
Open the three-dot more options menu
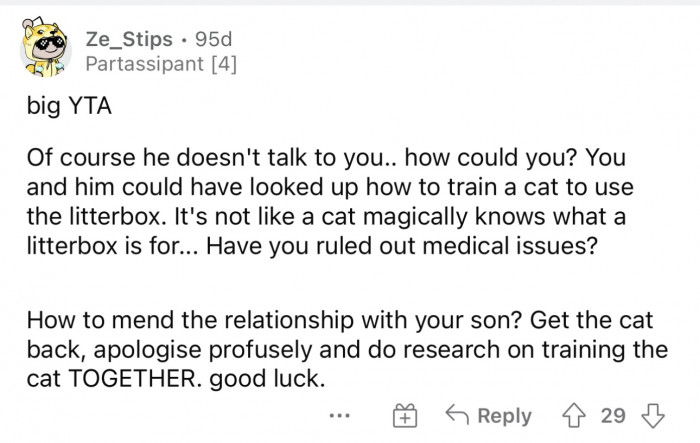[x=342, y=415]
